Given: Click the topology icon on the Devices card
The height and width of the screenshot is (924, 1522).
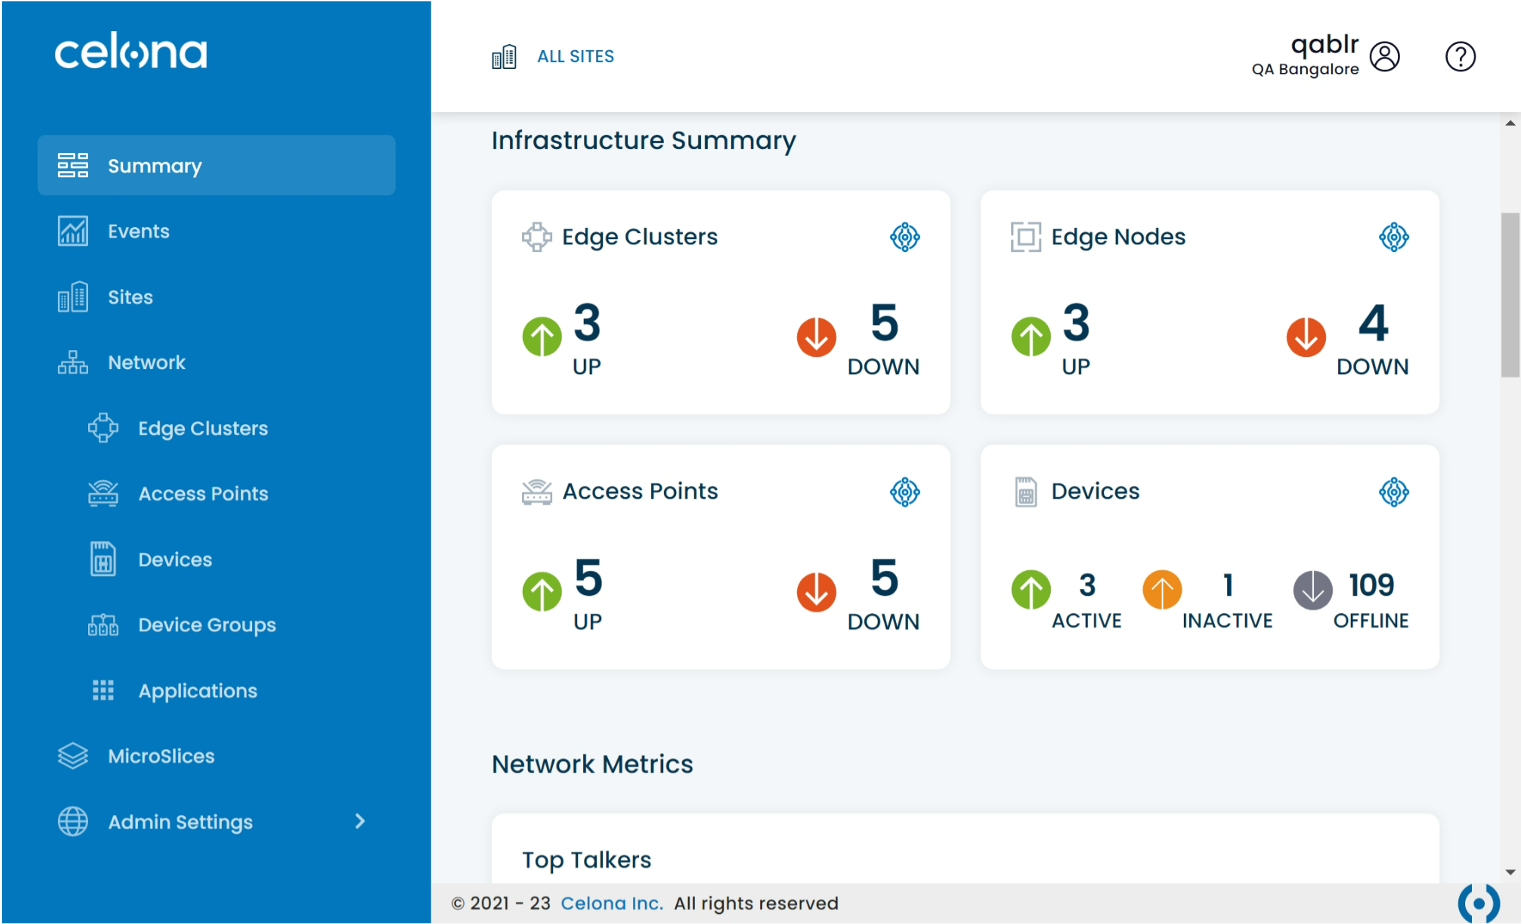Looking at the screenshot, I should [x=1394, y=492].
